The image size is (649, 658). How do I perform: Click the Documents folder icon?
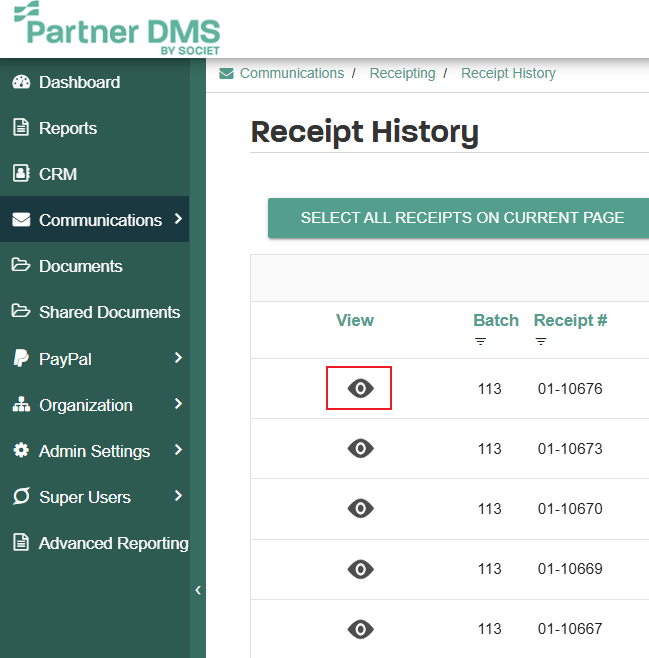(x=21, y=266)
